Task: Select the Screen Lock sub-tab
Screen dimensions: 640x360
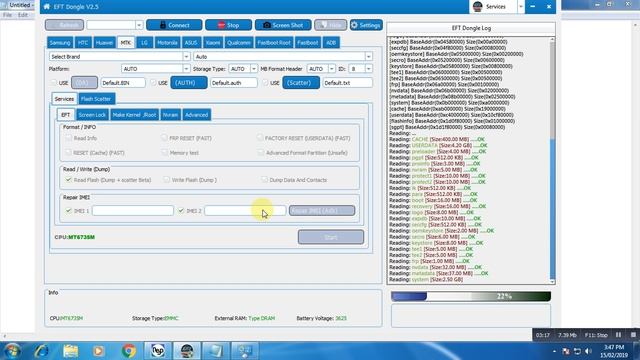Action: tap(92, 115)
